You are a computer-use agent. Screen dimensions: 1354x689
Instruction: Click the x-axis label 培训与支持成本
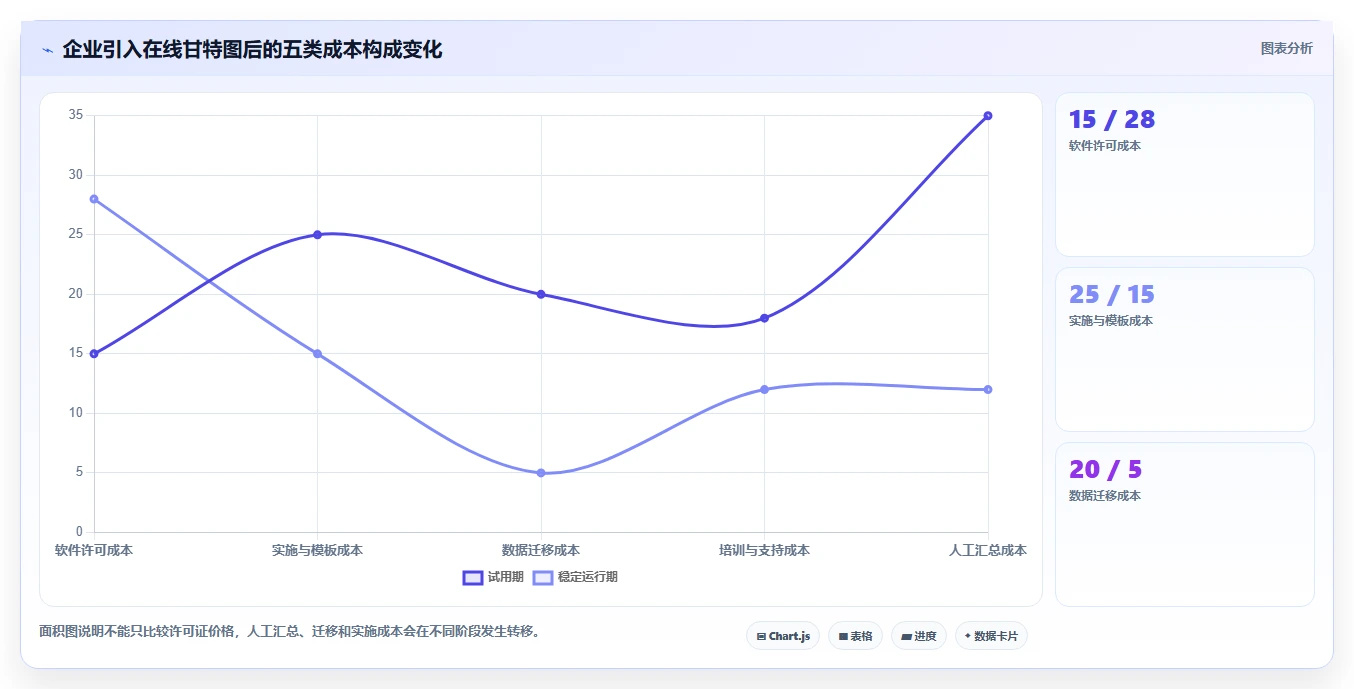click(764, 550)
